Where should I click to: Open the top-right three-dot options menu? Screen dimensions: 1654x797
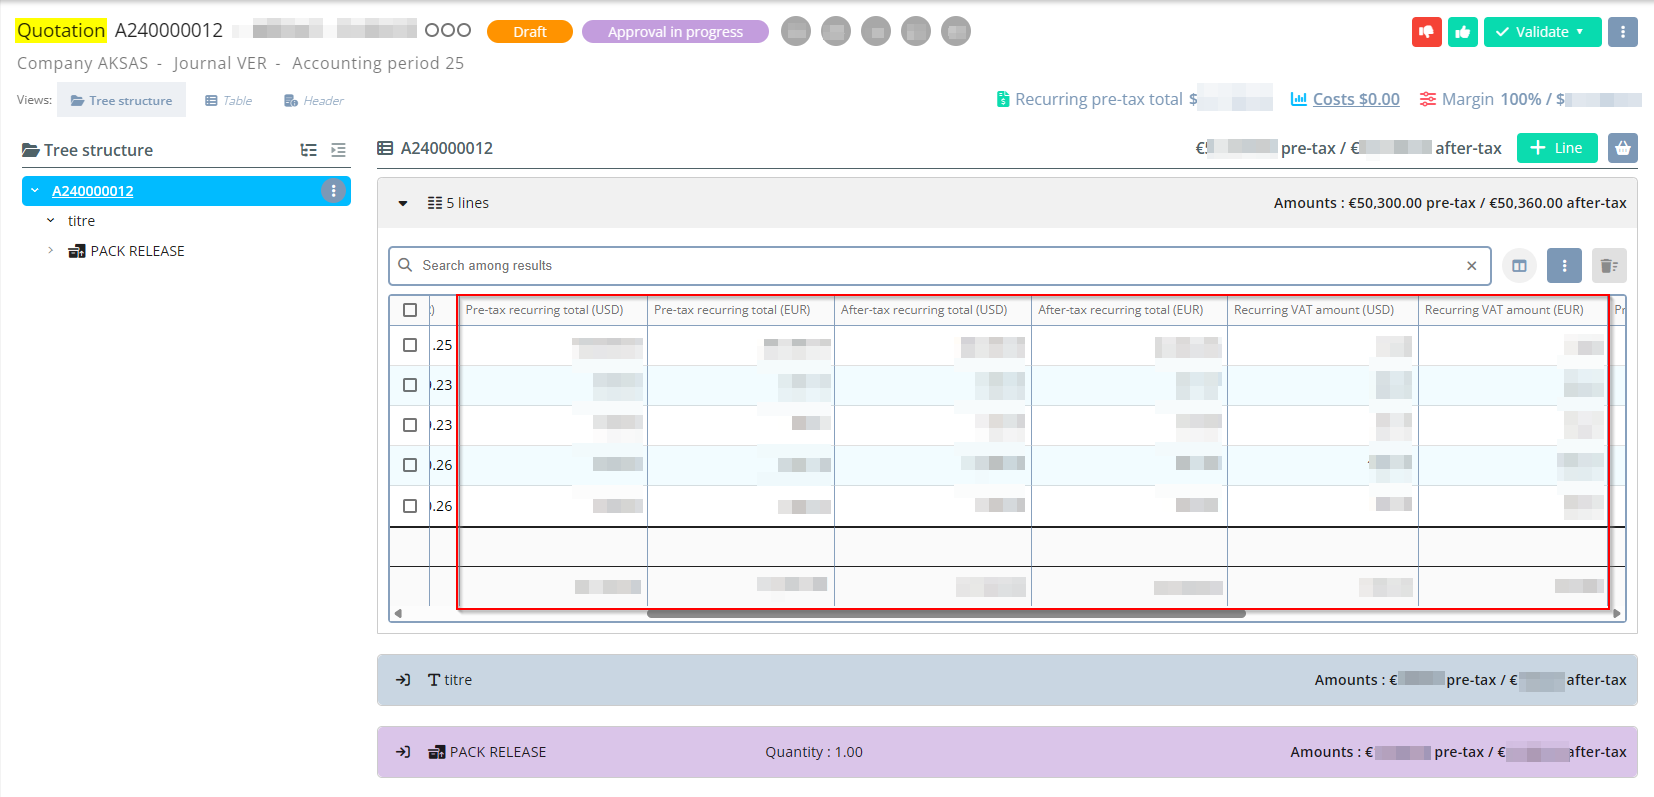pyautogui.click(x=1622, y=32)
